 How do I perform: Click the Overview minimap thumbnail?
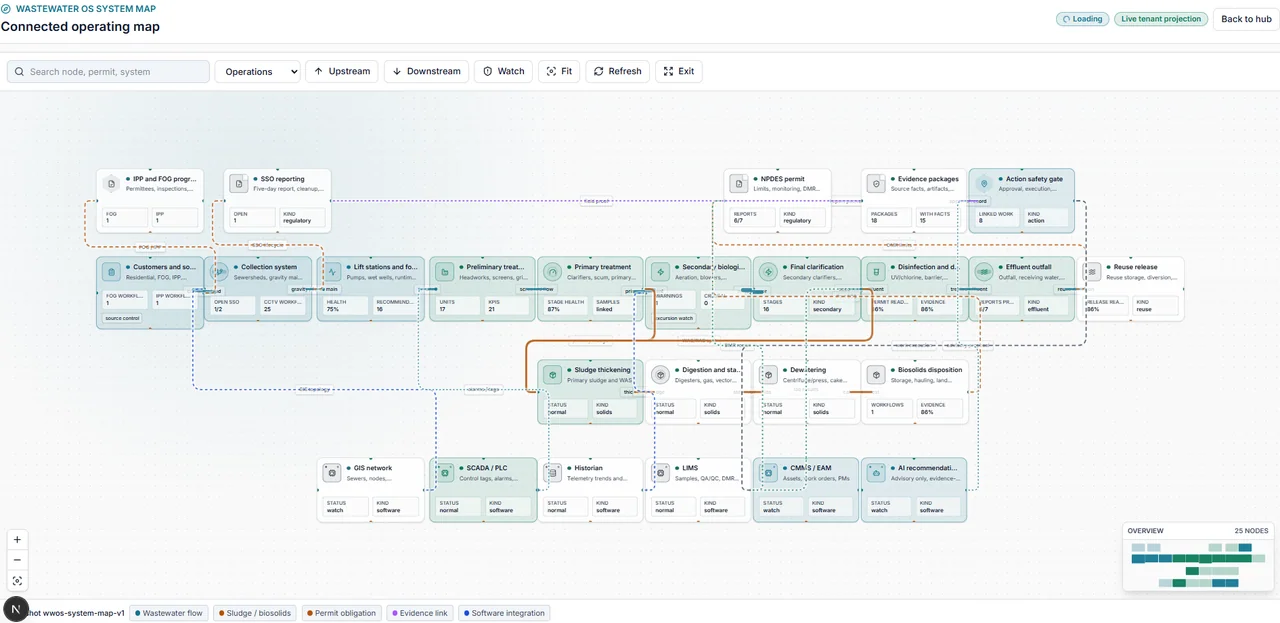pos(1198,564)
